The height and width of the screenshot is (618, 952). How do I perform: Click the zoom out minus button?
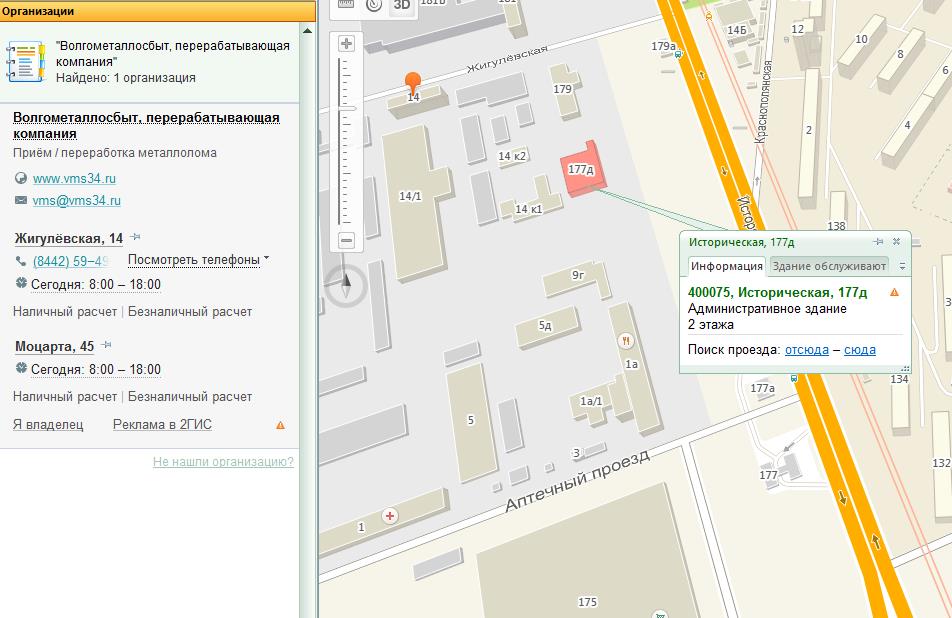pos(346,240)
